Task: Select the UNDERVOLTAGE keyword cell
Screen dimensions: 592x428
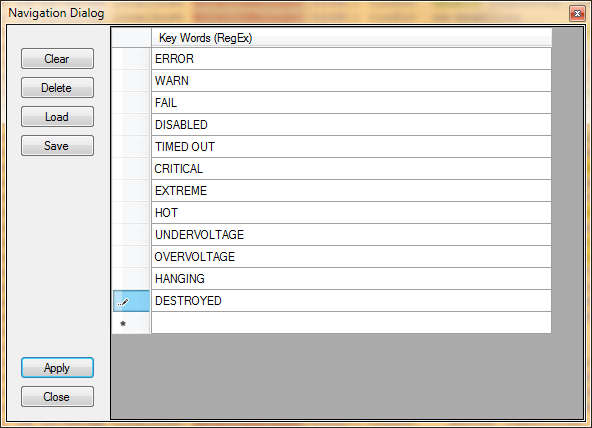Action: click(x=351, y=235)
